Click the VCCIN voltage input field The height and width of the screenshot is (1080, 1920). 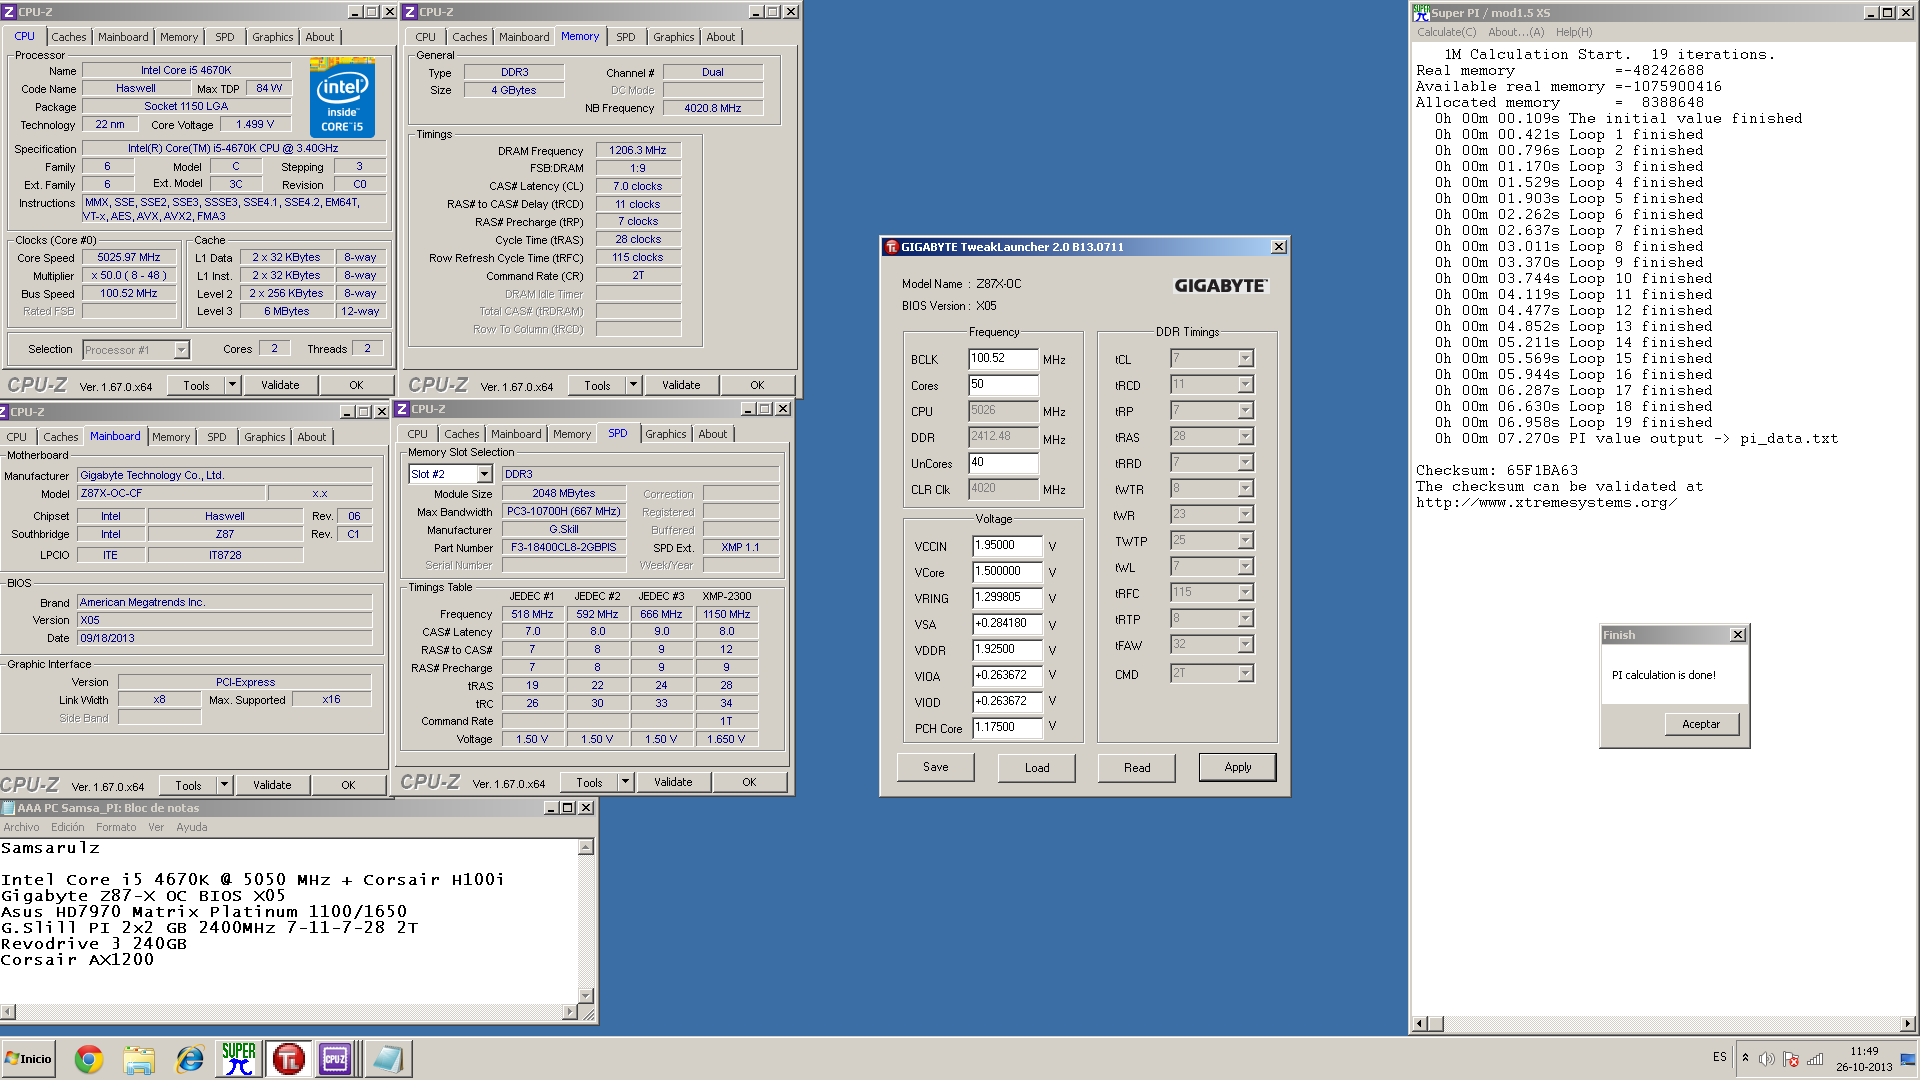point(1007,545)
